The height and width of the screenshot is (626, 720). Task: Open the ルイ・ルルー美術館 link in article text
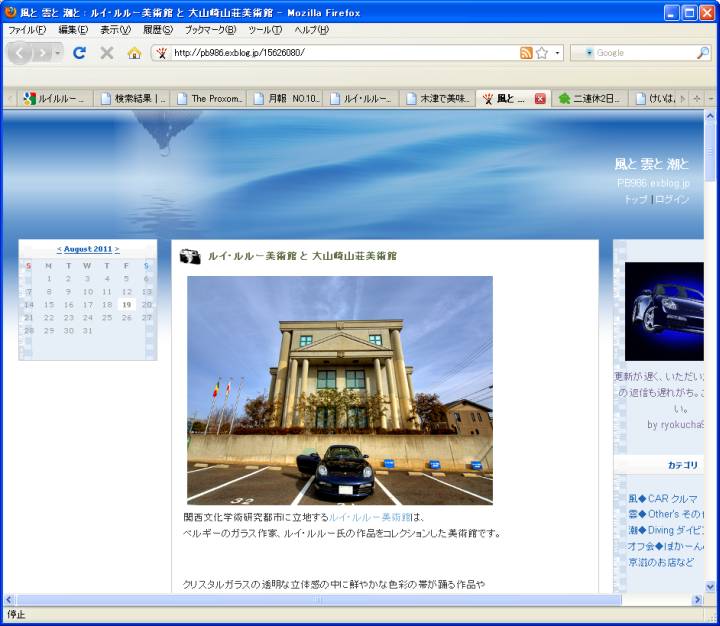point(370,518)
